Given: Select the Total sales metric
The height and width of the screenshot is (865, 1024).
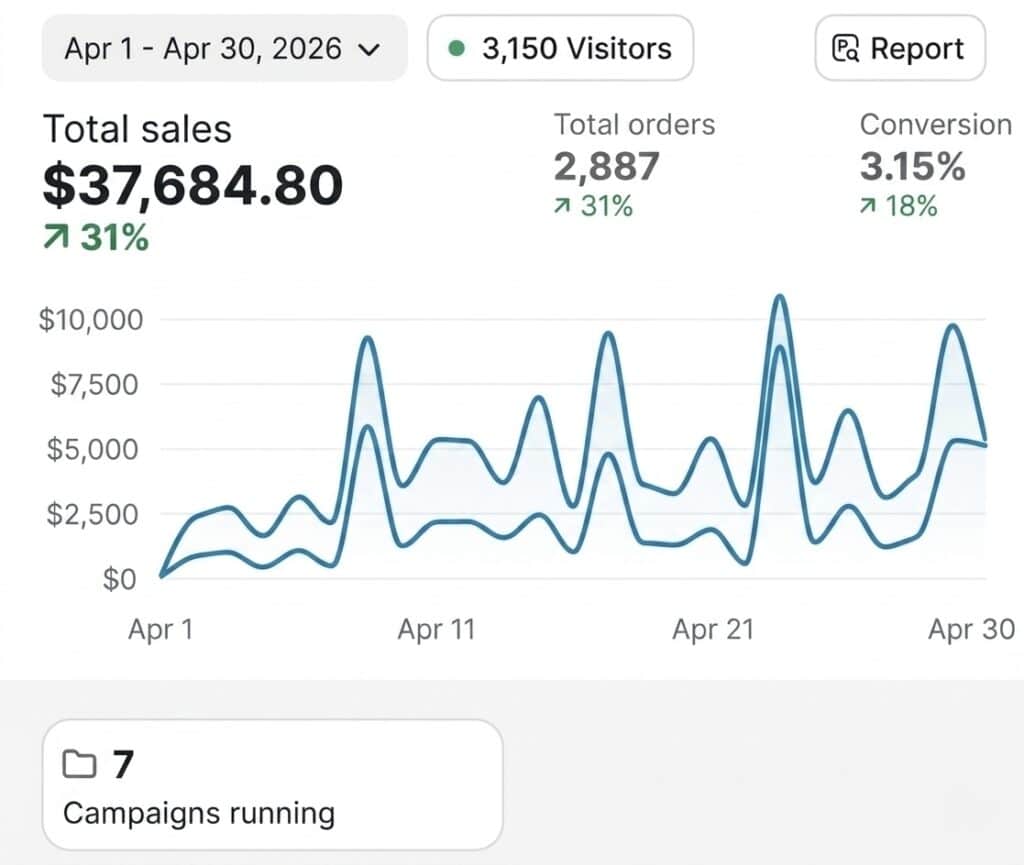Looking at the screenshot, I should pos(137,129).
